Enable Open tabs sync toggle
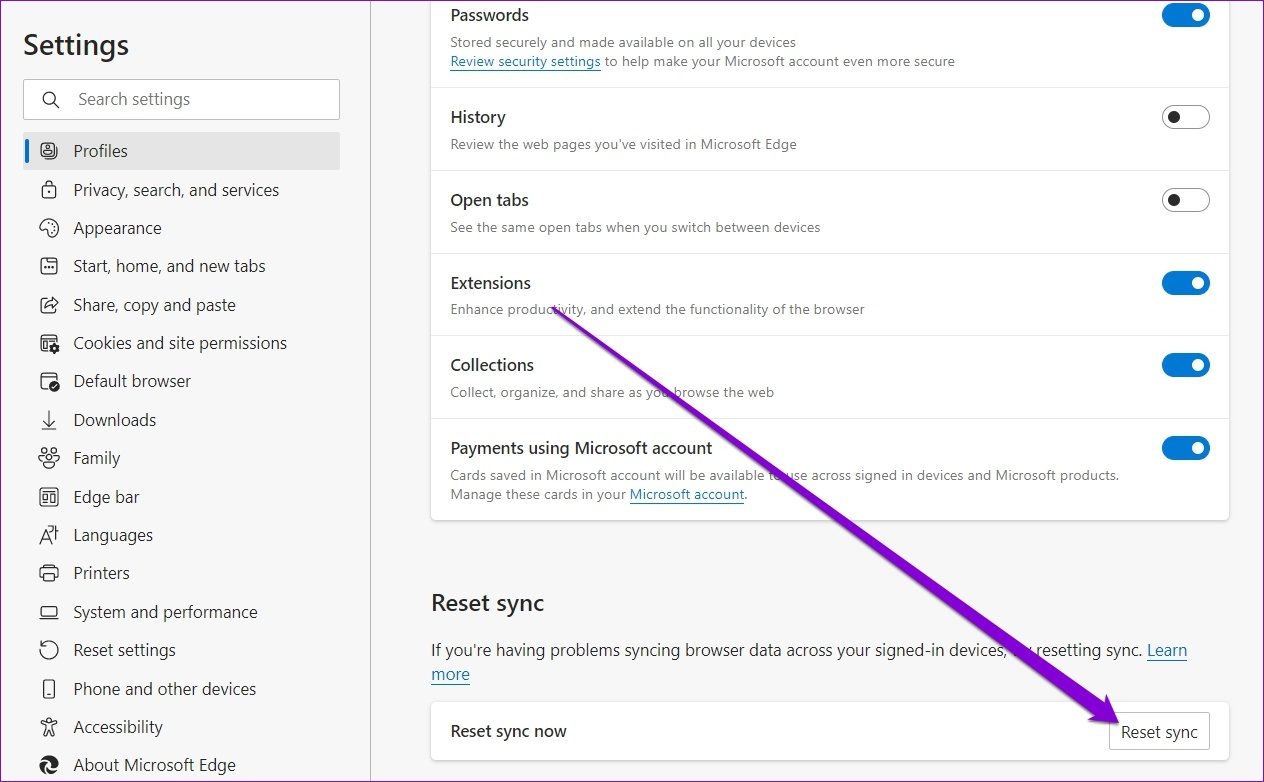This screenshot has width=1264, height=782. pos(1185,200)
